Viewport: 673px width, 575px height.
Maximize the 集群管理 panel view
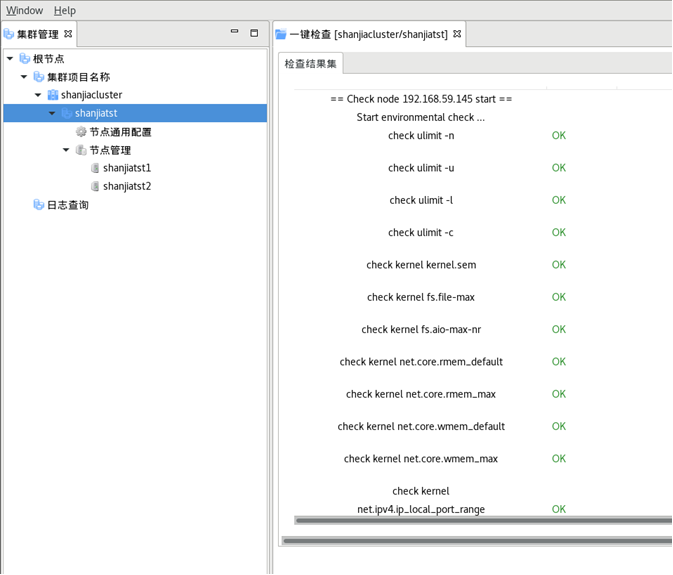click(x=254, y=32)
